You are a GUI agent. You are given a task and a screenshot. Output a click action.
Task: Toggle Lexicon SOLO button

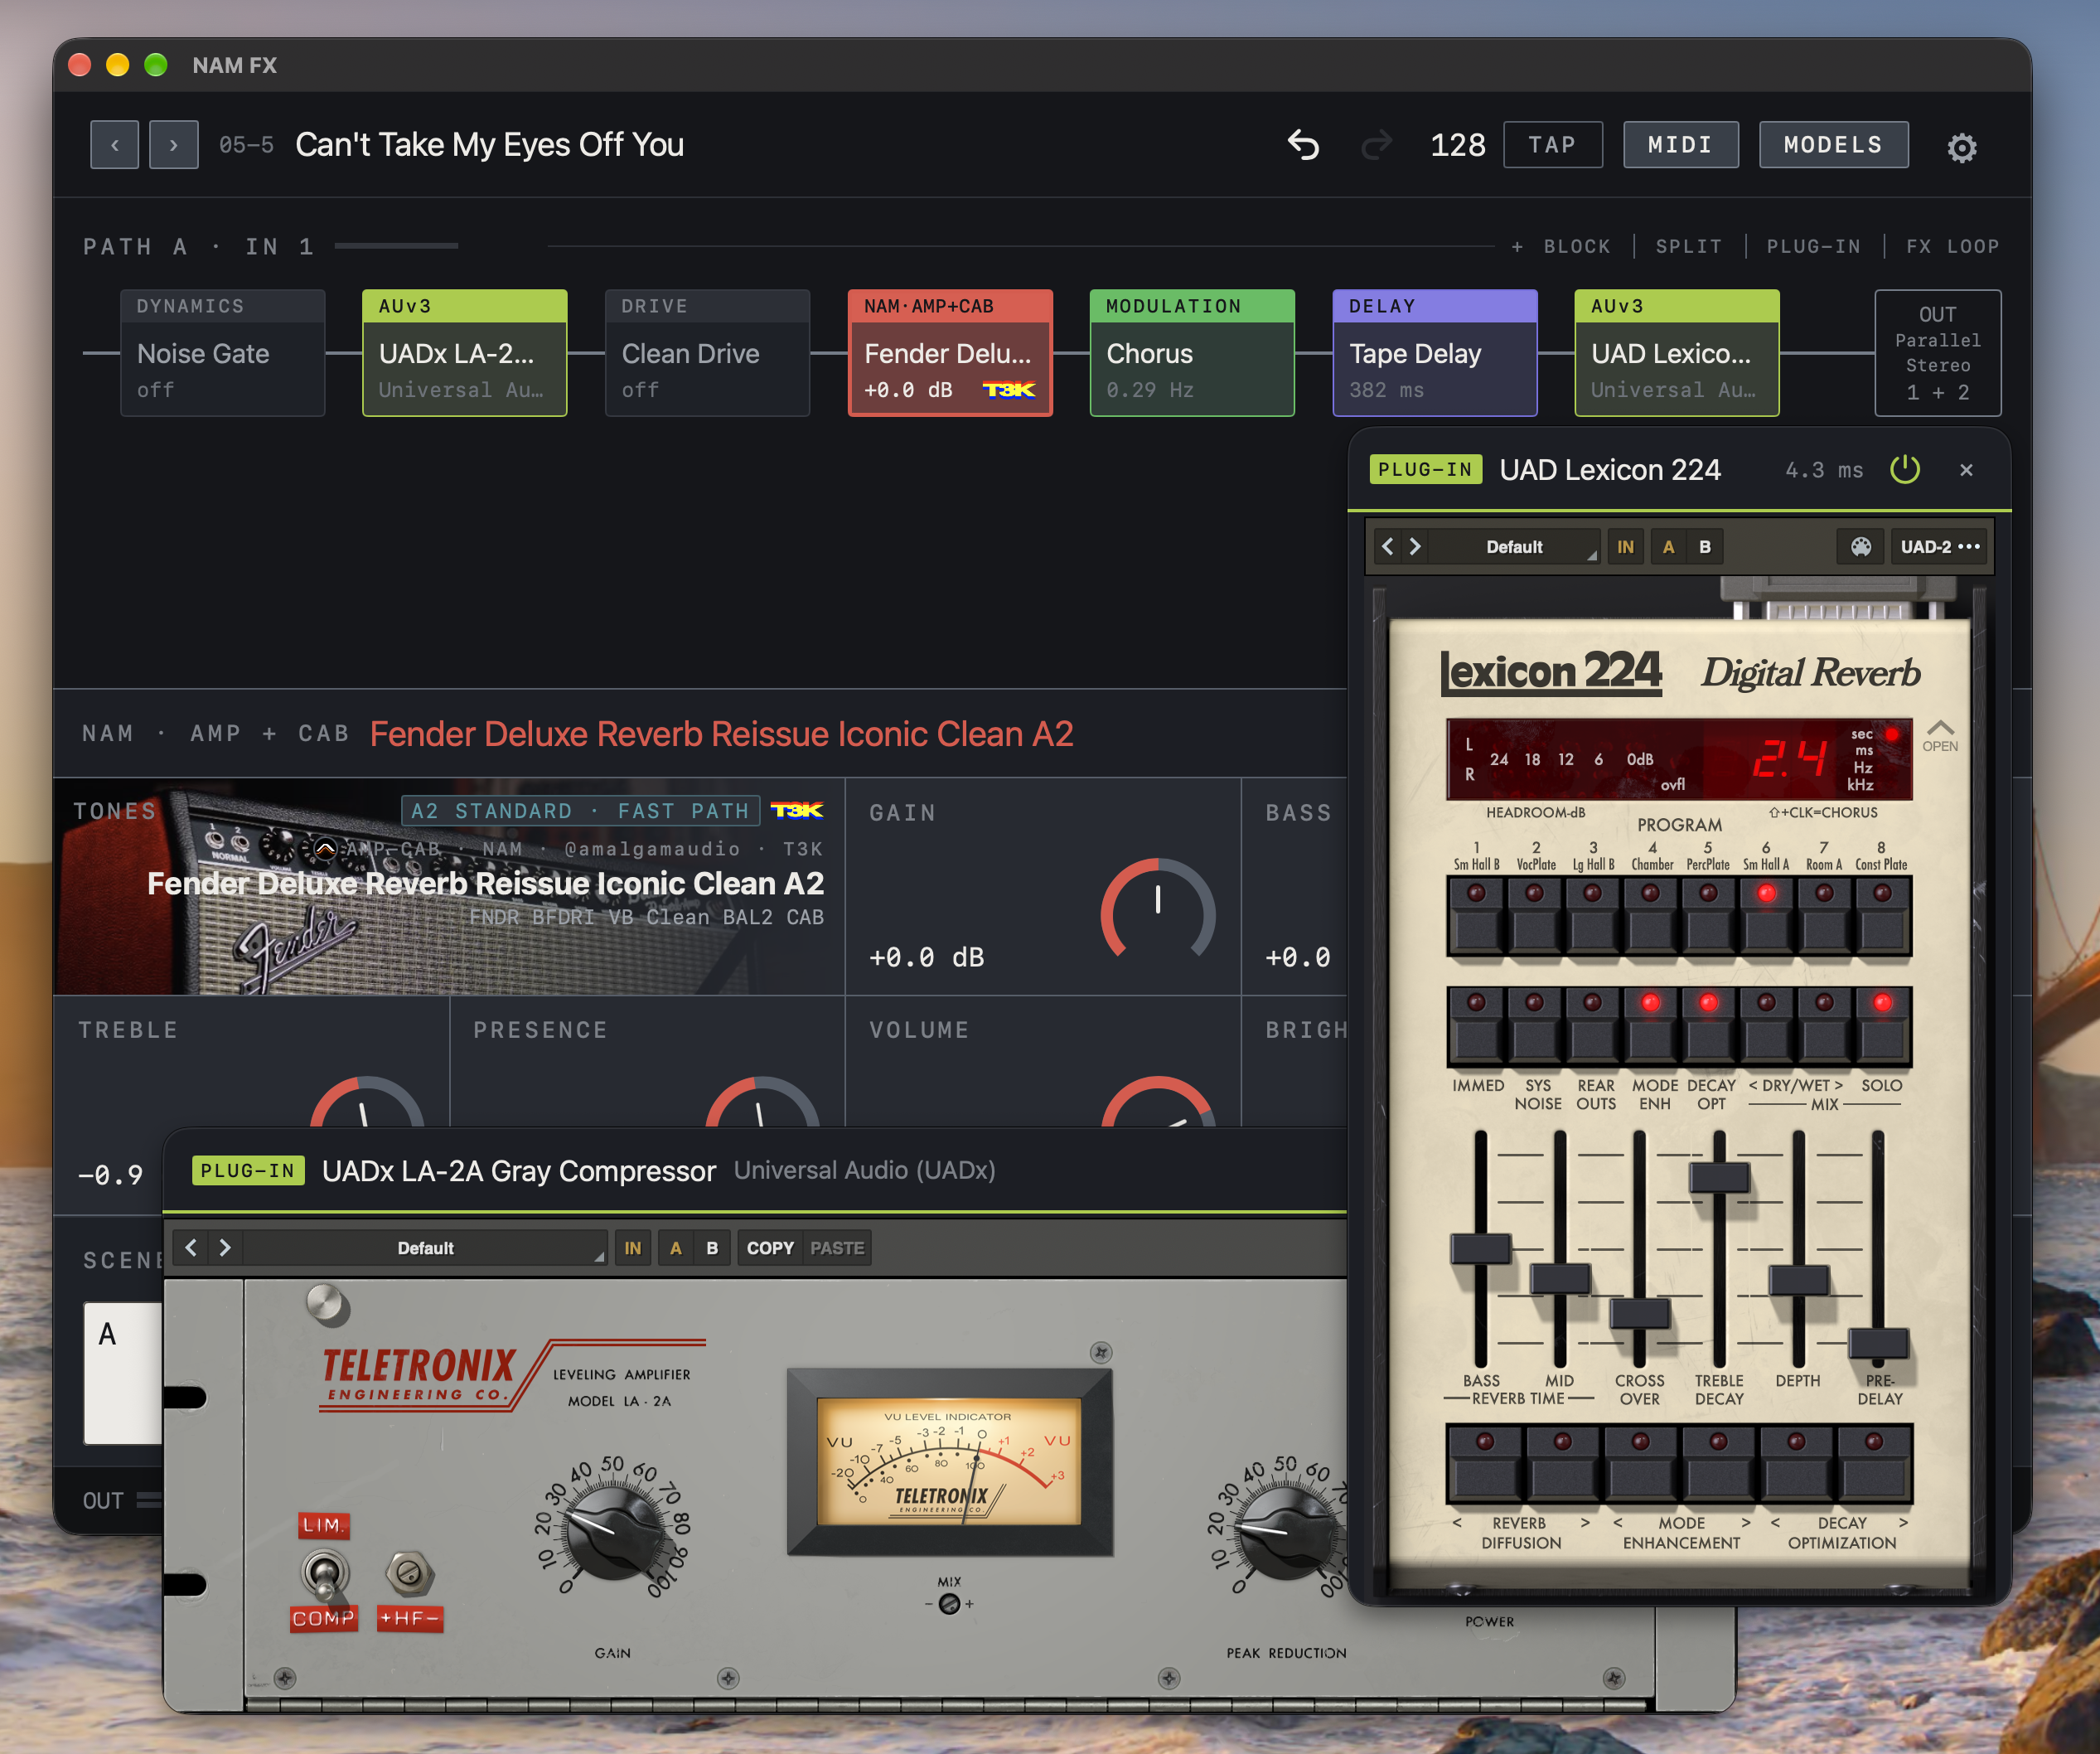click(x=1882, y=1026)
